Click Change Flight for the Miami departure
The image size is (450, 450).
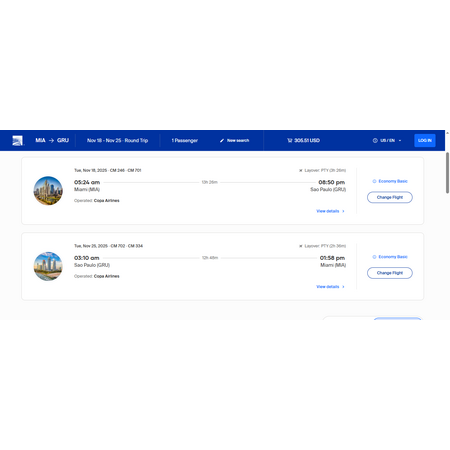[x=390, y=197]
